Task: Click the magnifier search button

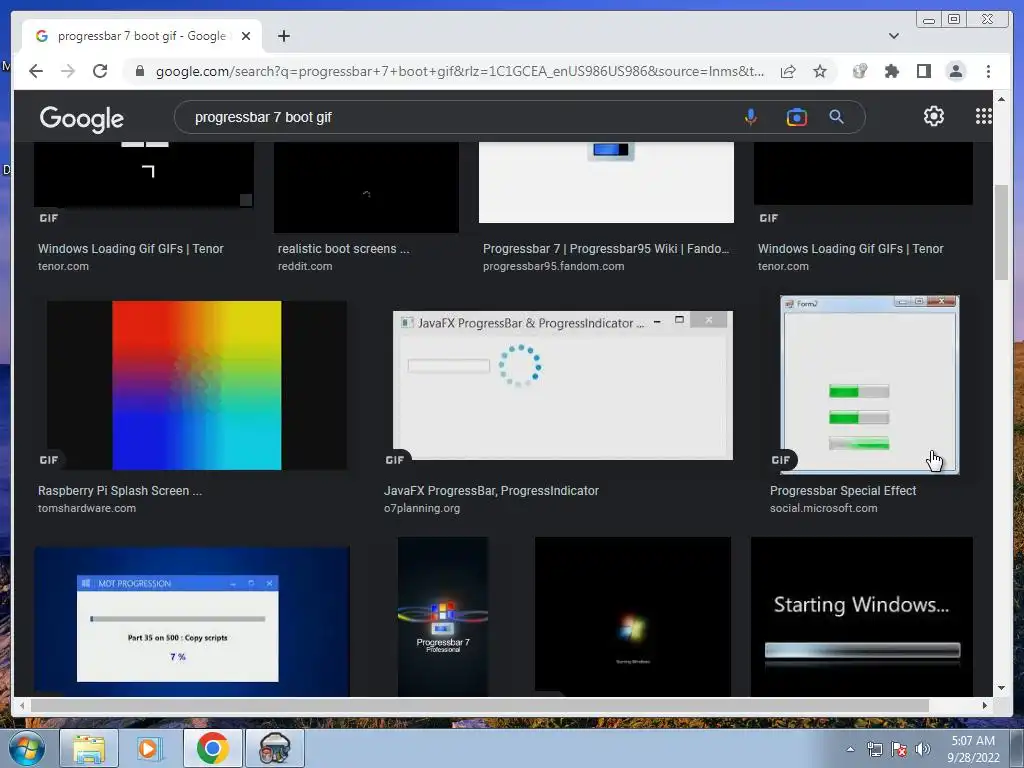Action: [837, 118]
